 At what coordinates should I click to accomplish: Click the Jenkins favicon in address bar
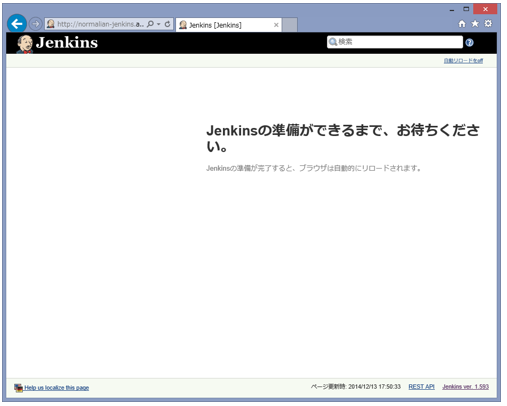pos(51,24)
